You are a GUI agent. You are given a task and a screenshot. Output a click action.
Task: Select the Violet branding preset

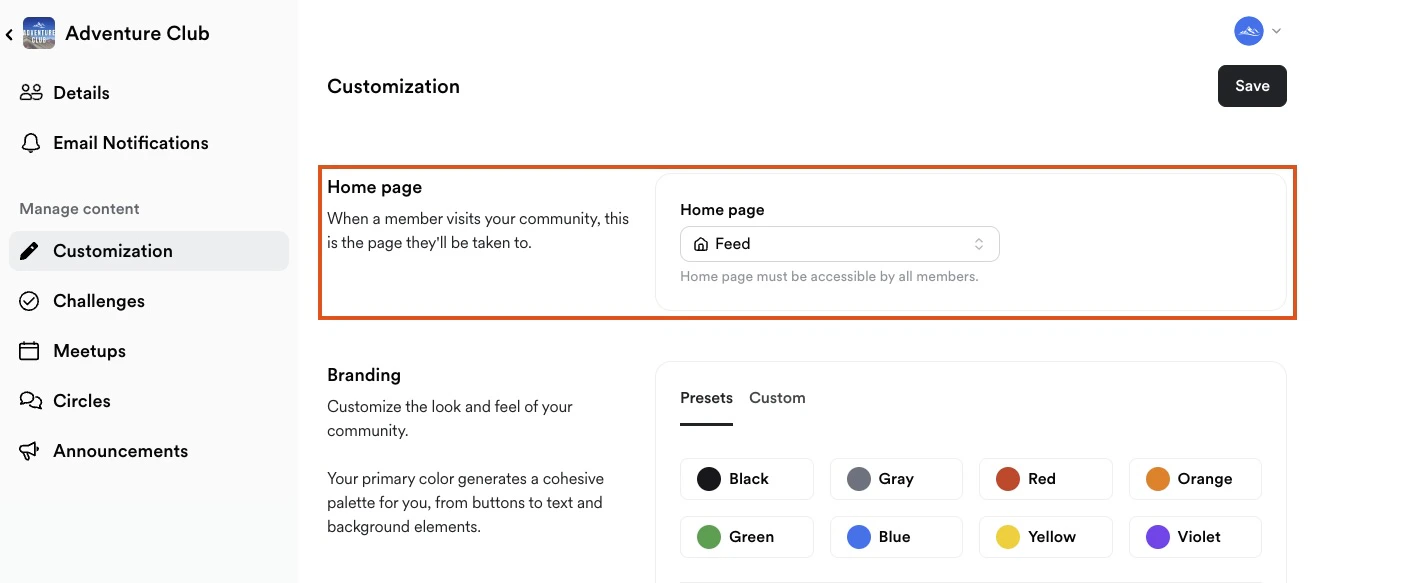point(1195,536)
